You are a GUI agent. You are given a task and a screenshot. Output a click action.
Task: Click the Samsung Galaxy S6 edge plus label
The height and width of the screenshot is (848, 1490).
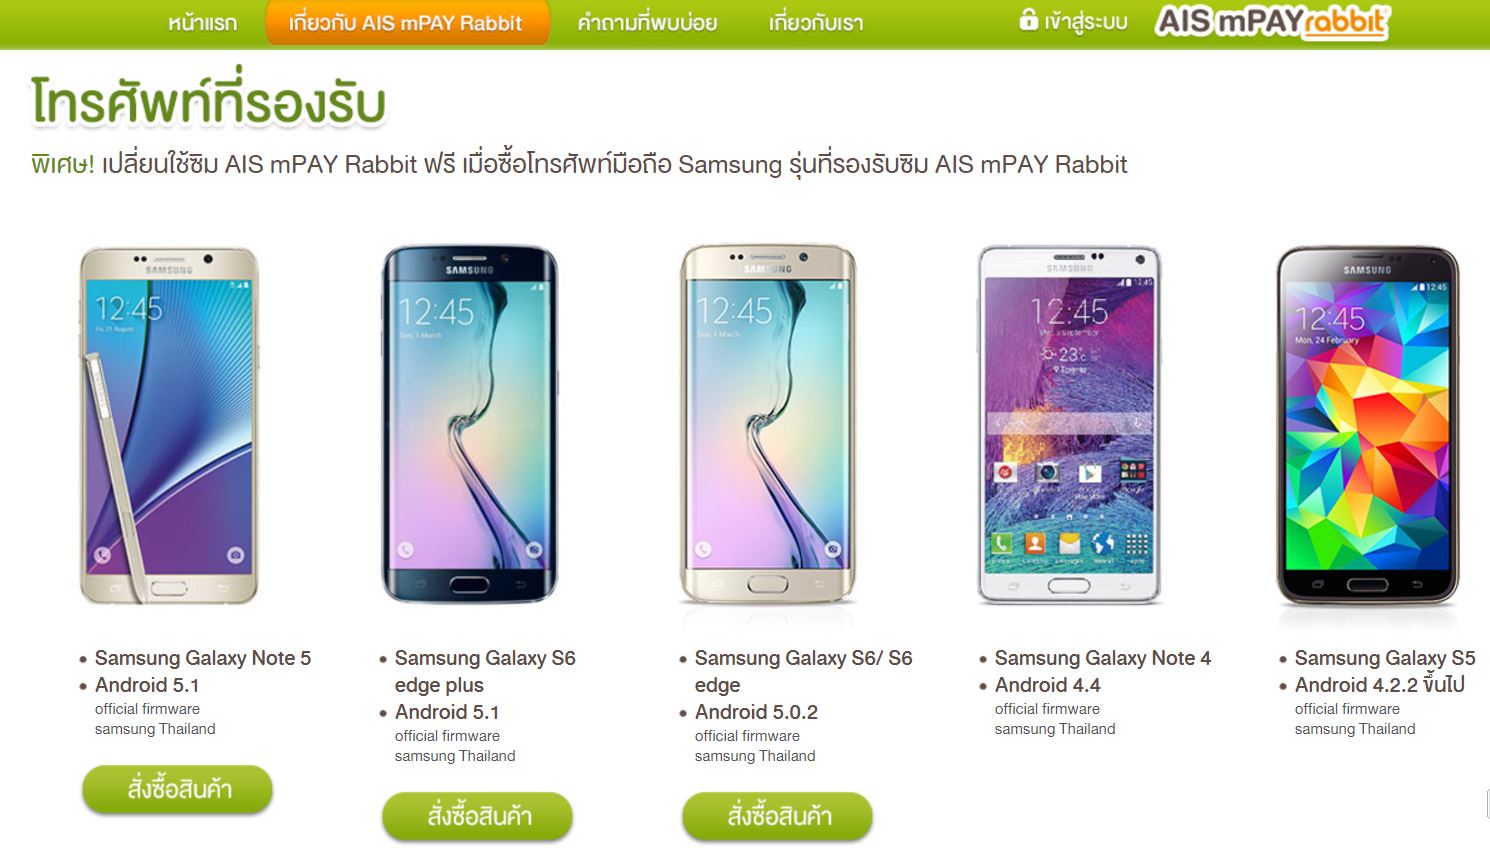click(x=485, y=671)
